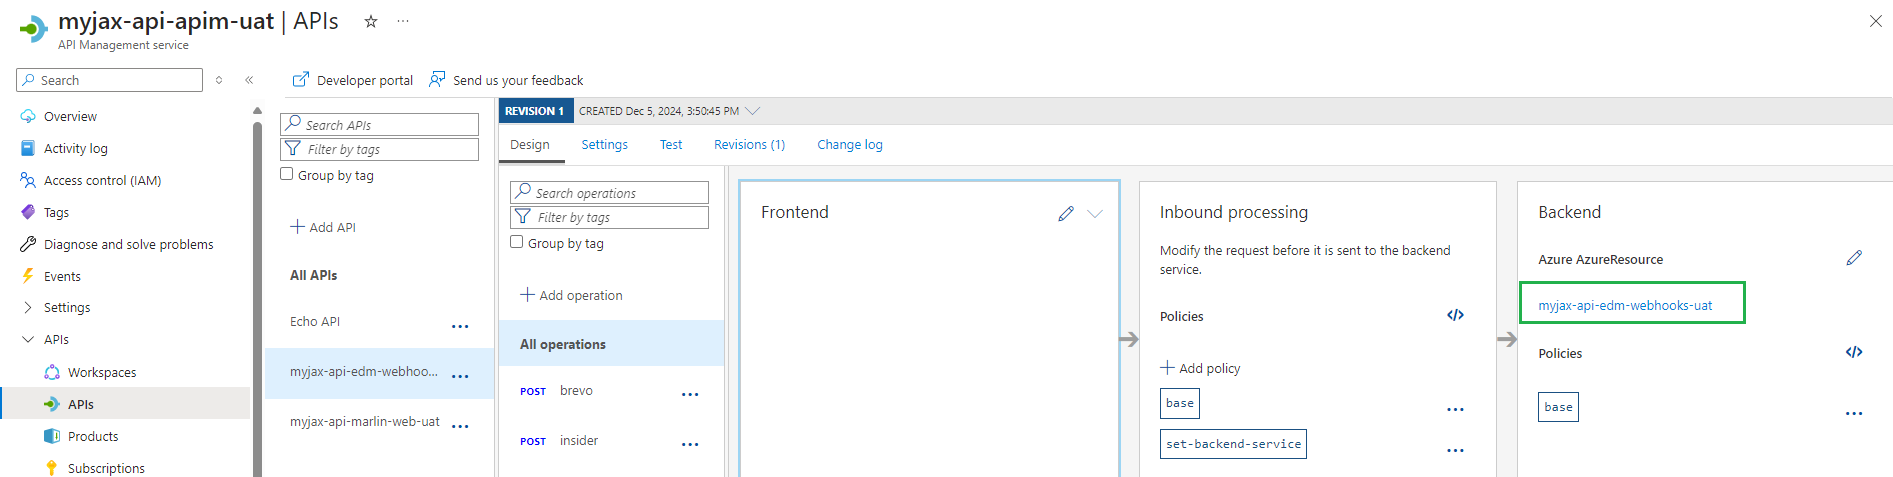The height and width of the screenshot is (477, 1893).
Task: Click Send us your feedback
Action: (506, 80)
